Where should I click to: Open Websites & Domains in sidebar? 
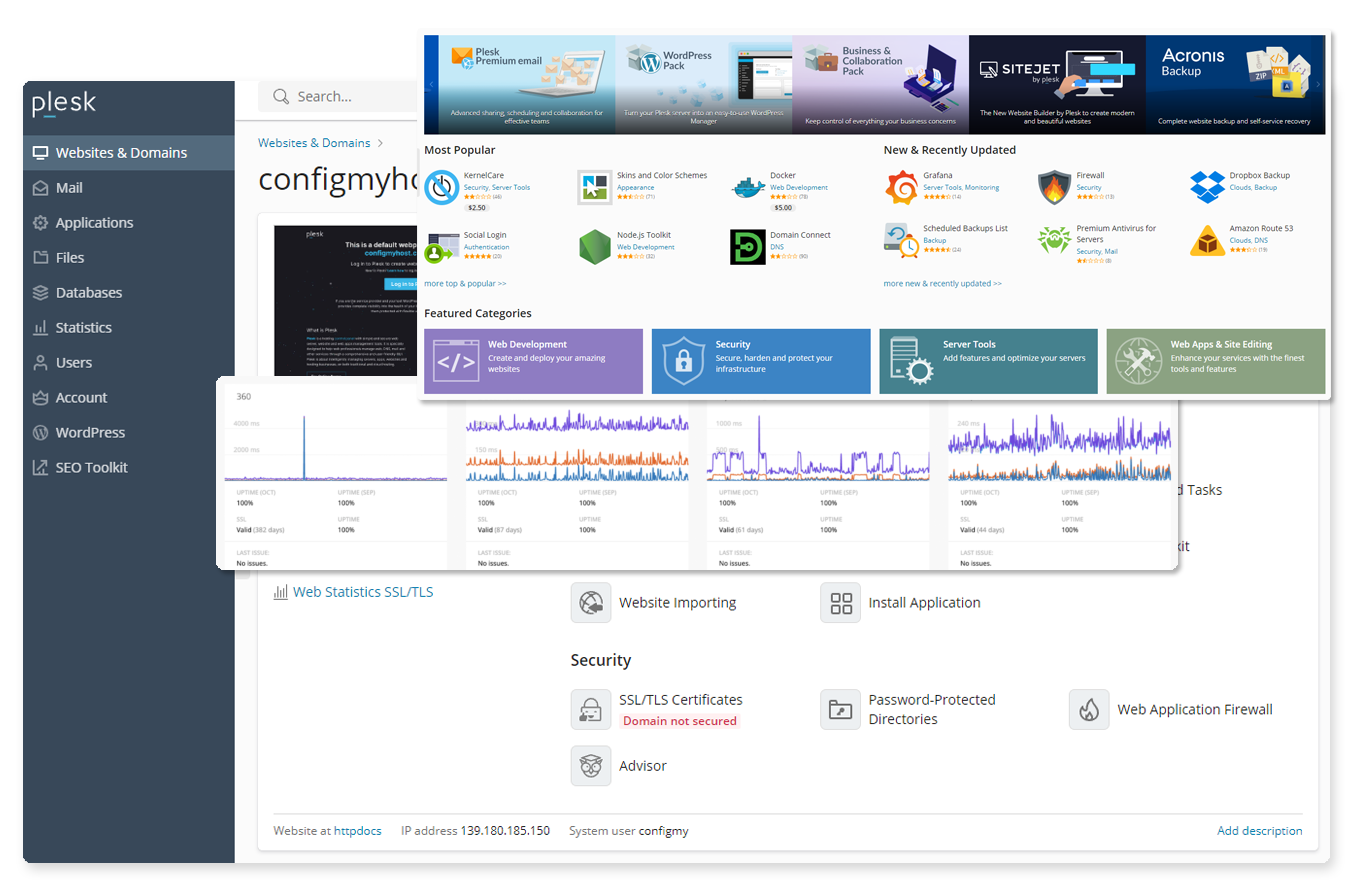[128, 153]
